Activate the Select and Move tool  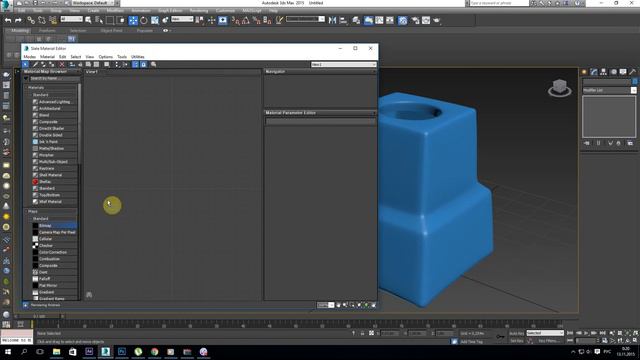tap(133, 20)
